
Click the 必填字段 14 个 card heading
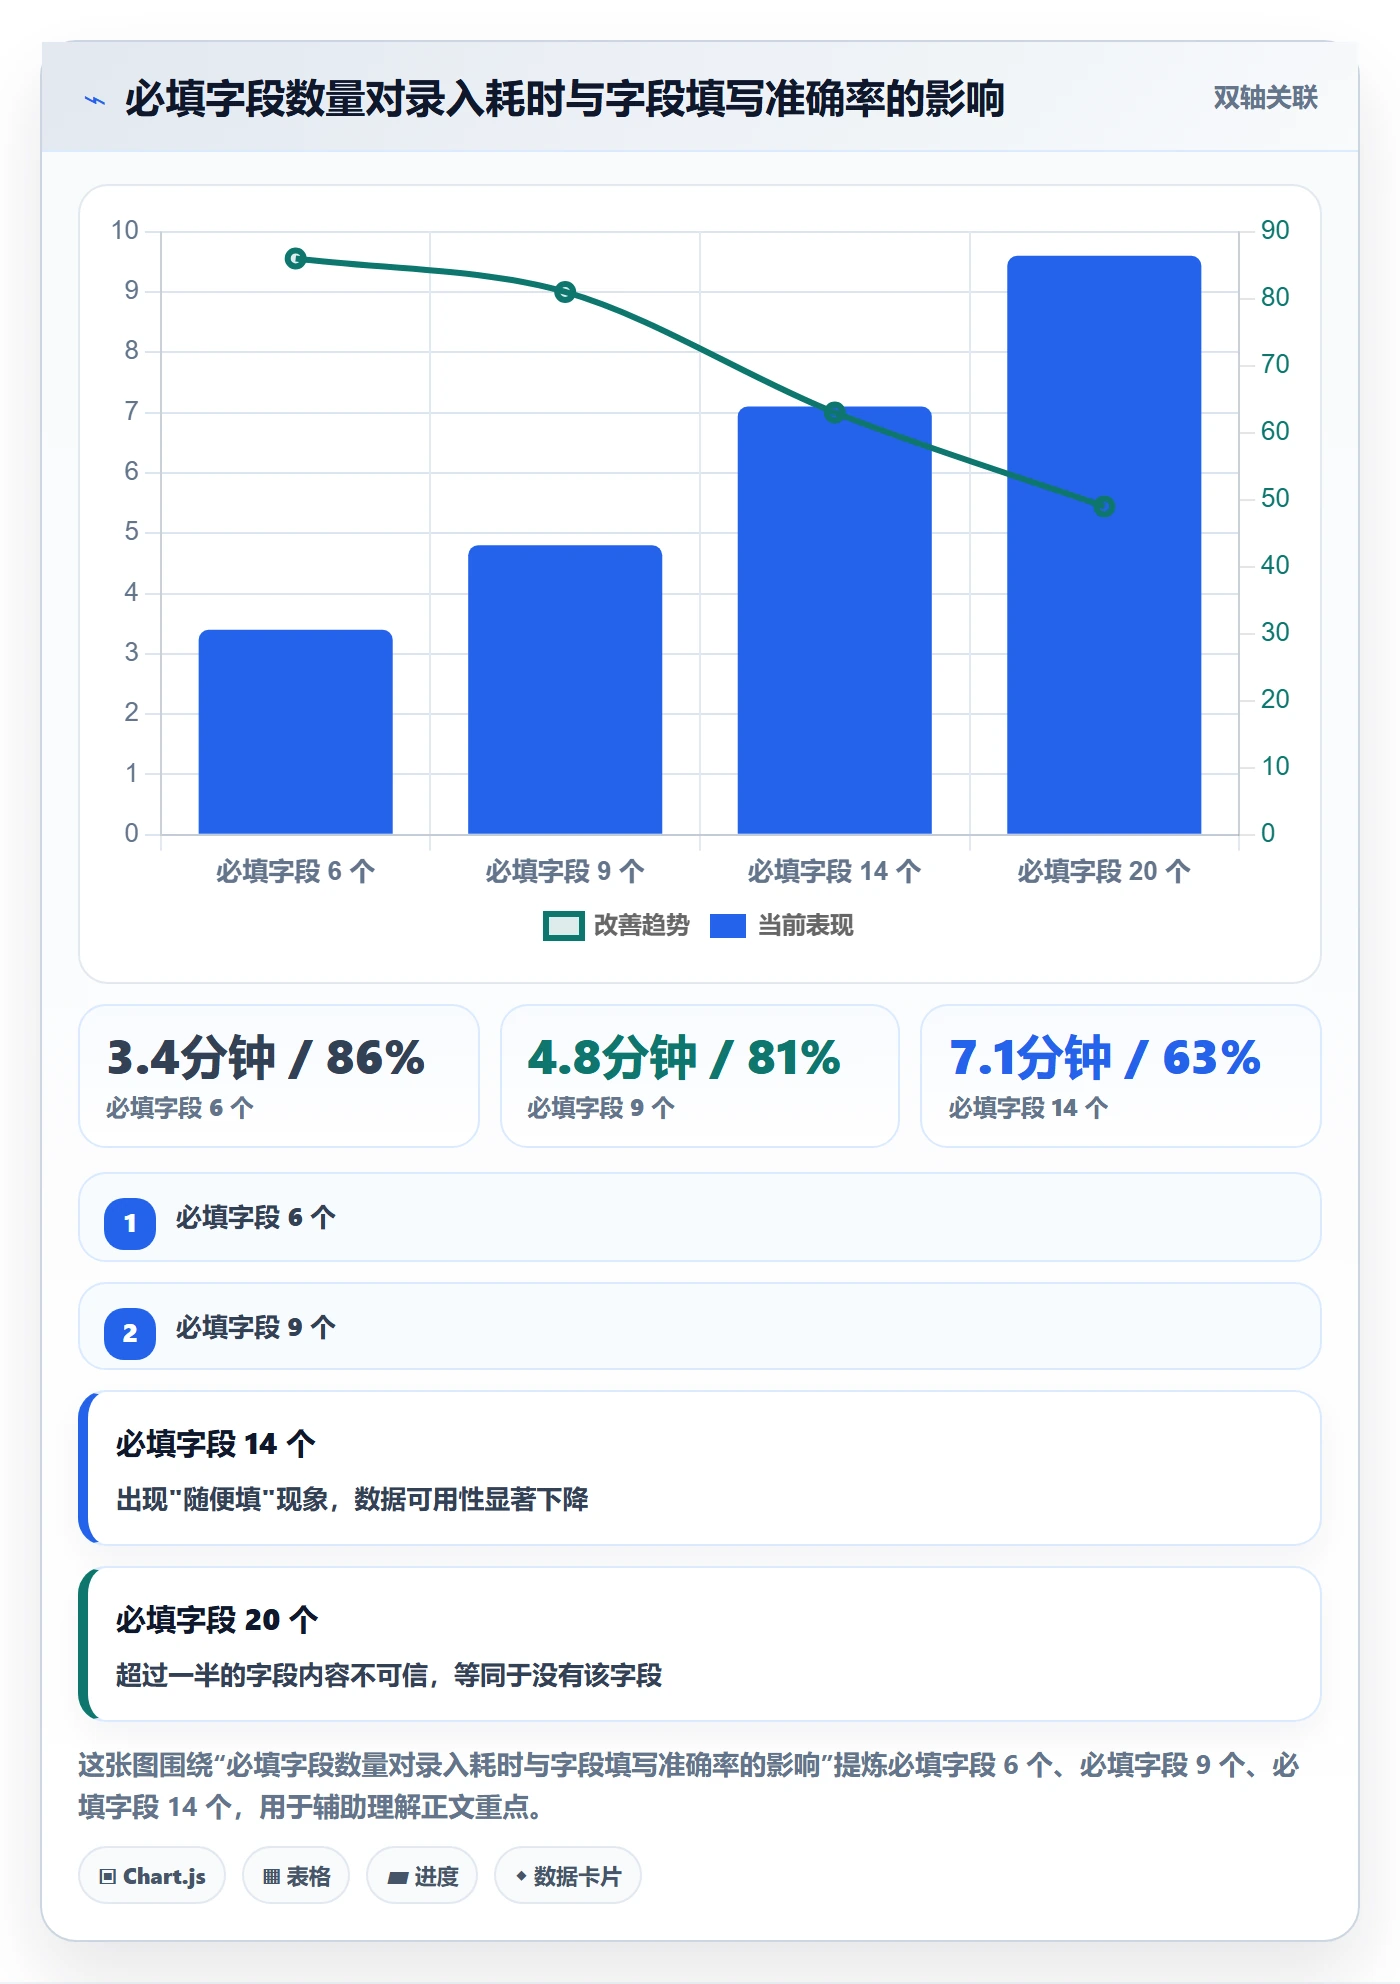pos(216,1444)
